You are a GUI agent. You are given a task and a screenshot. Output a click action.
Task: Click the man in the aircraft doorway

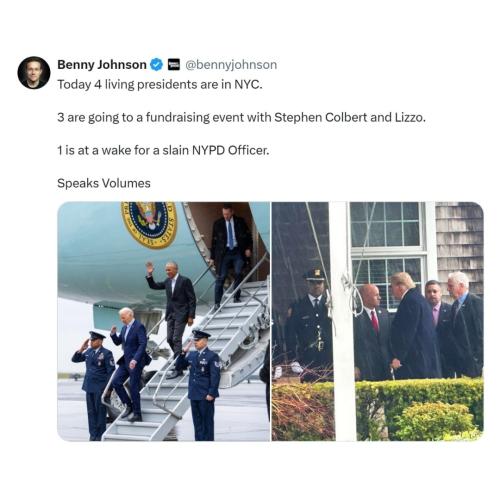(x=231, y=253)
